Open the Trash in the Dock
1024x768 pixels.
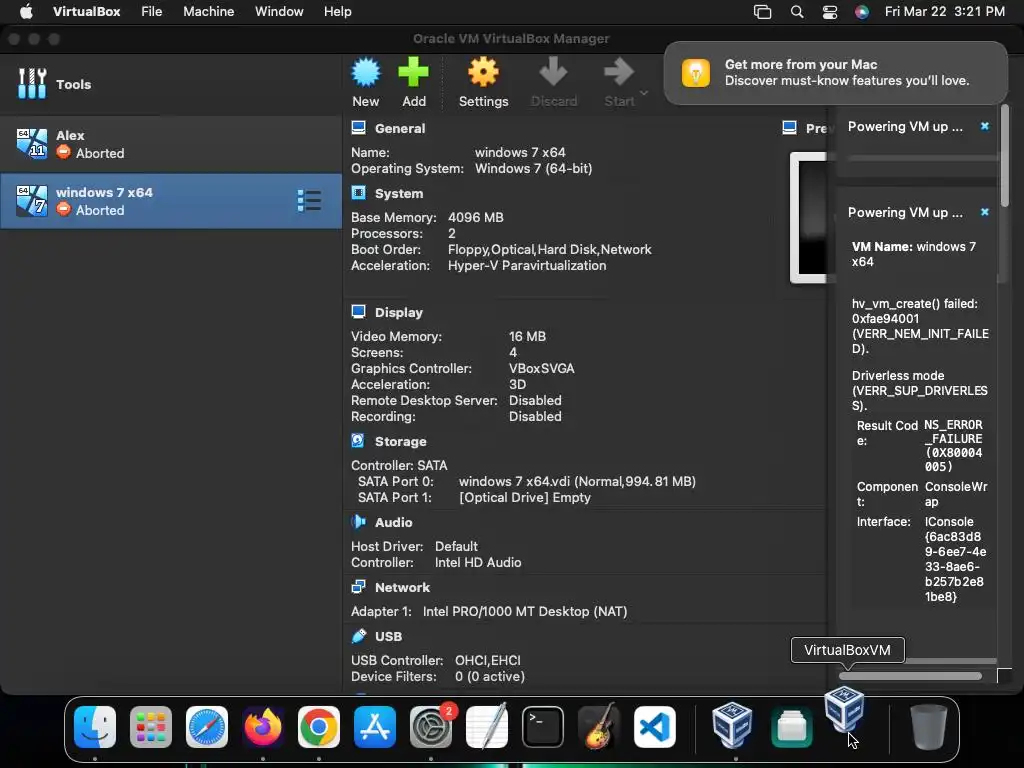click(928, 727)
